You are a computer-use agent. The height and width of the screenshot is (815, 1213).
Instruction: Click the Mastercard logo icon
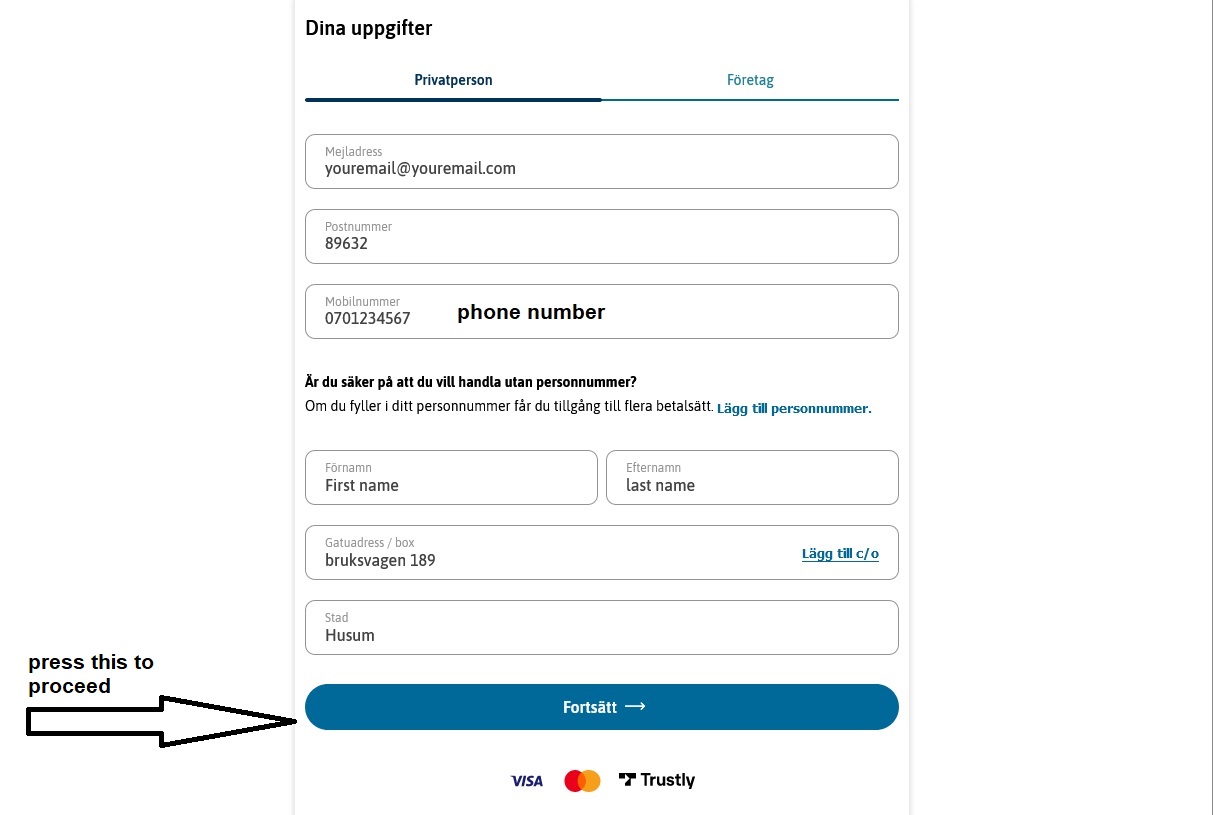582,781
